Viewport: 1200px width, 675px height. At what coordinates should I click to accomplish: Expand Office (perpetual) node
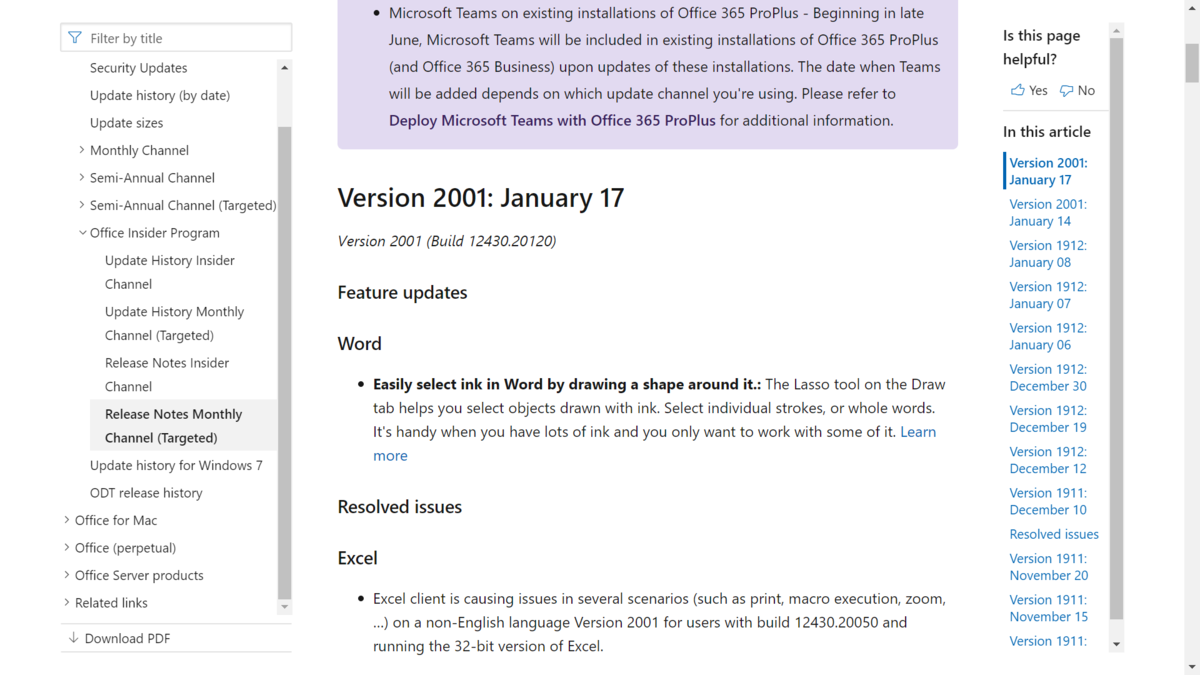(x=66, y=547)
